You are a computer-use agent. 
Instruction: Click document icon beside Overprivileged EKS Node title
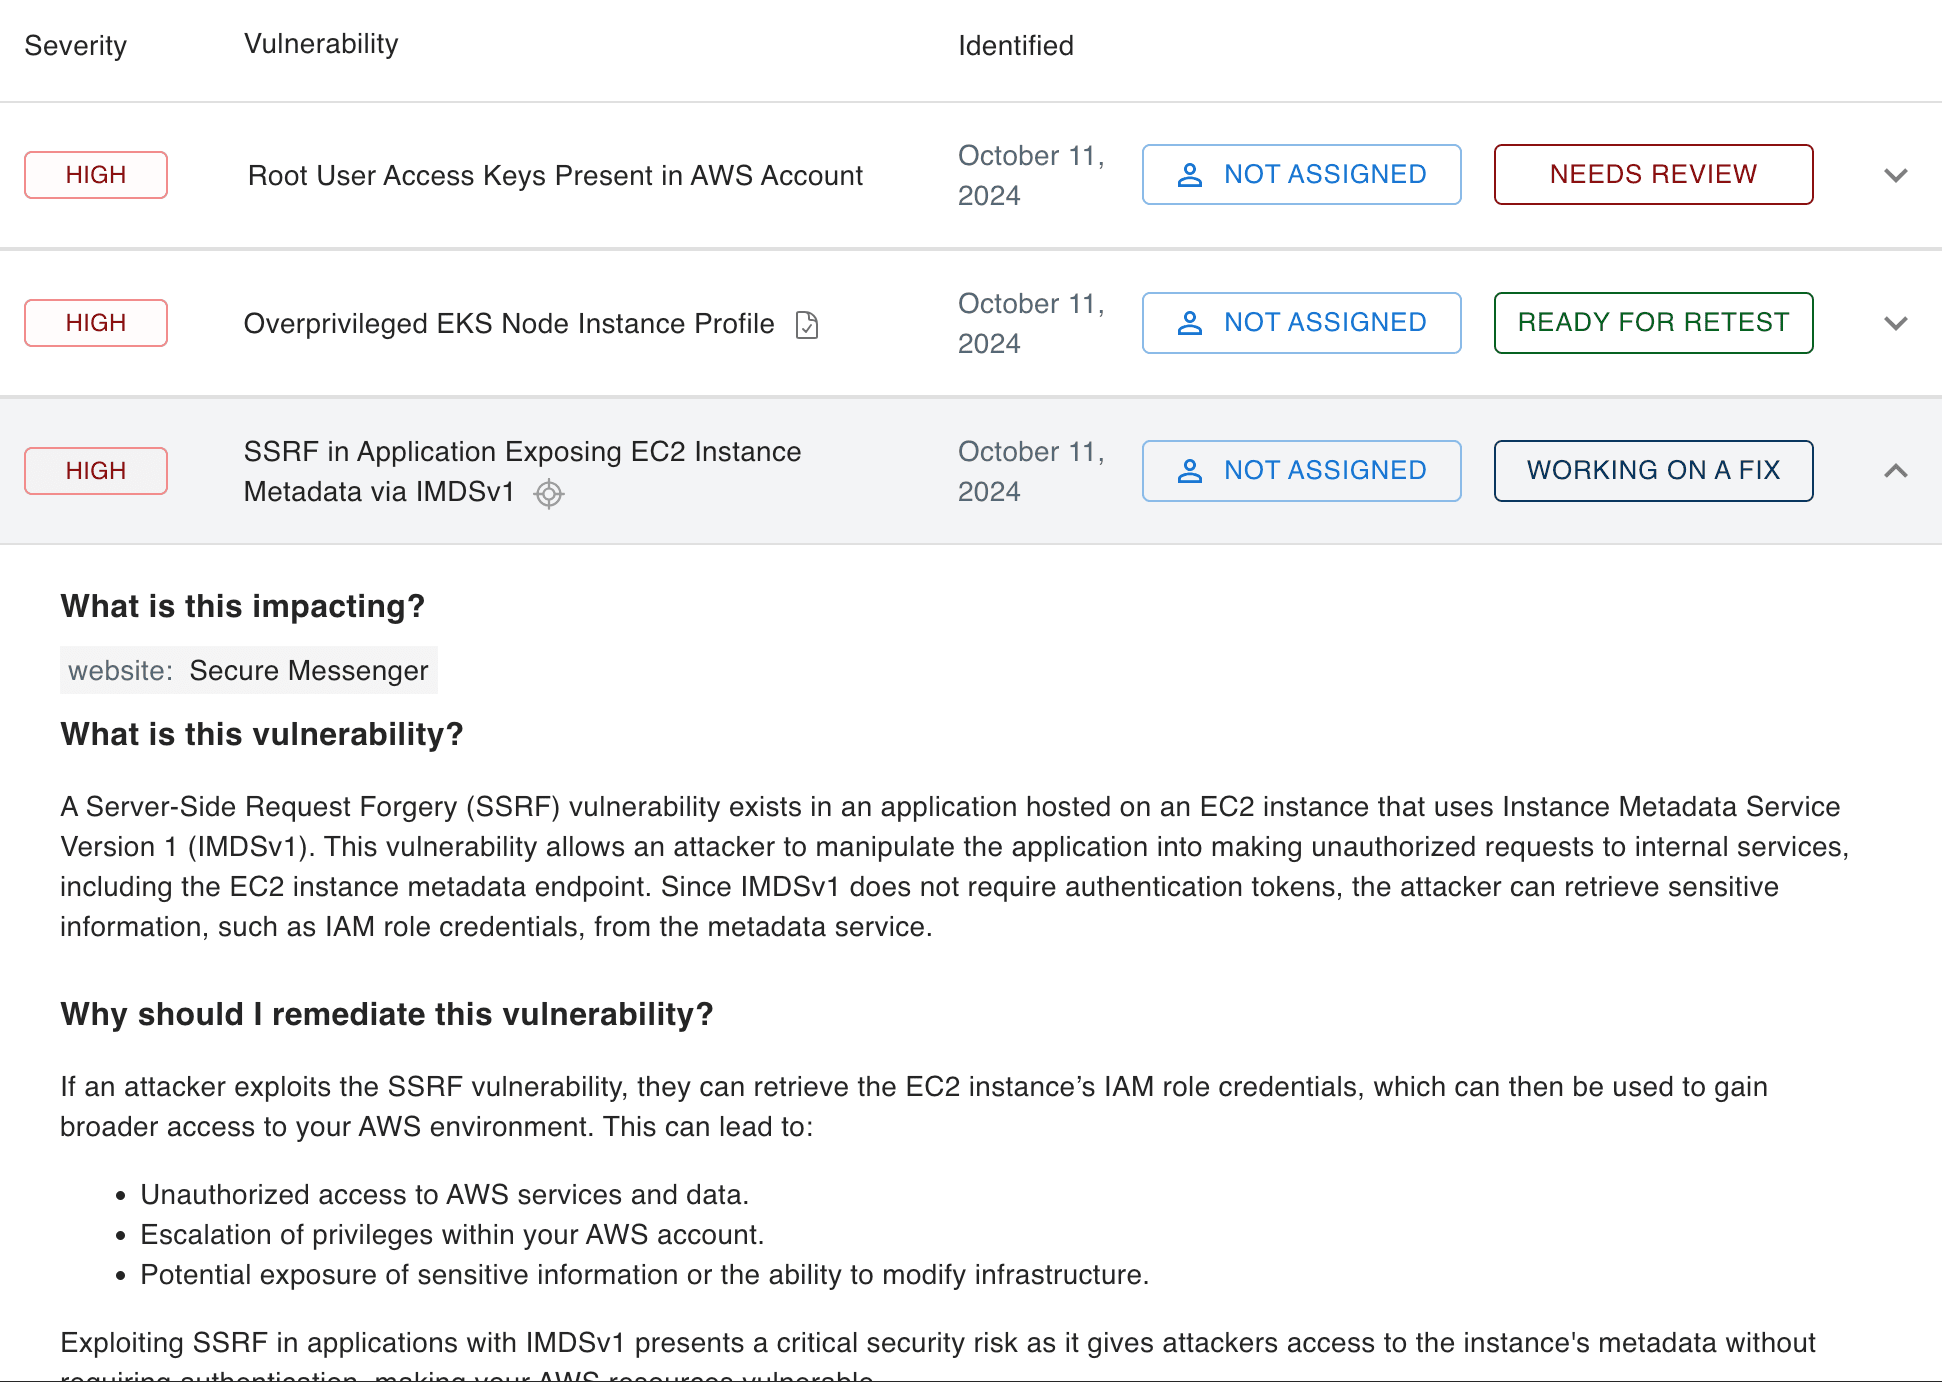(807, 325)
